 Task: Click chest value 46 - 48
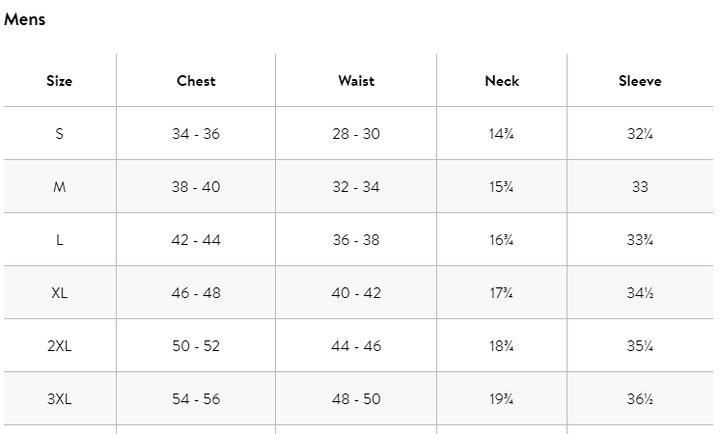196,293
